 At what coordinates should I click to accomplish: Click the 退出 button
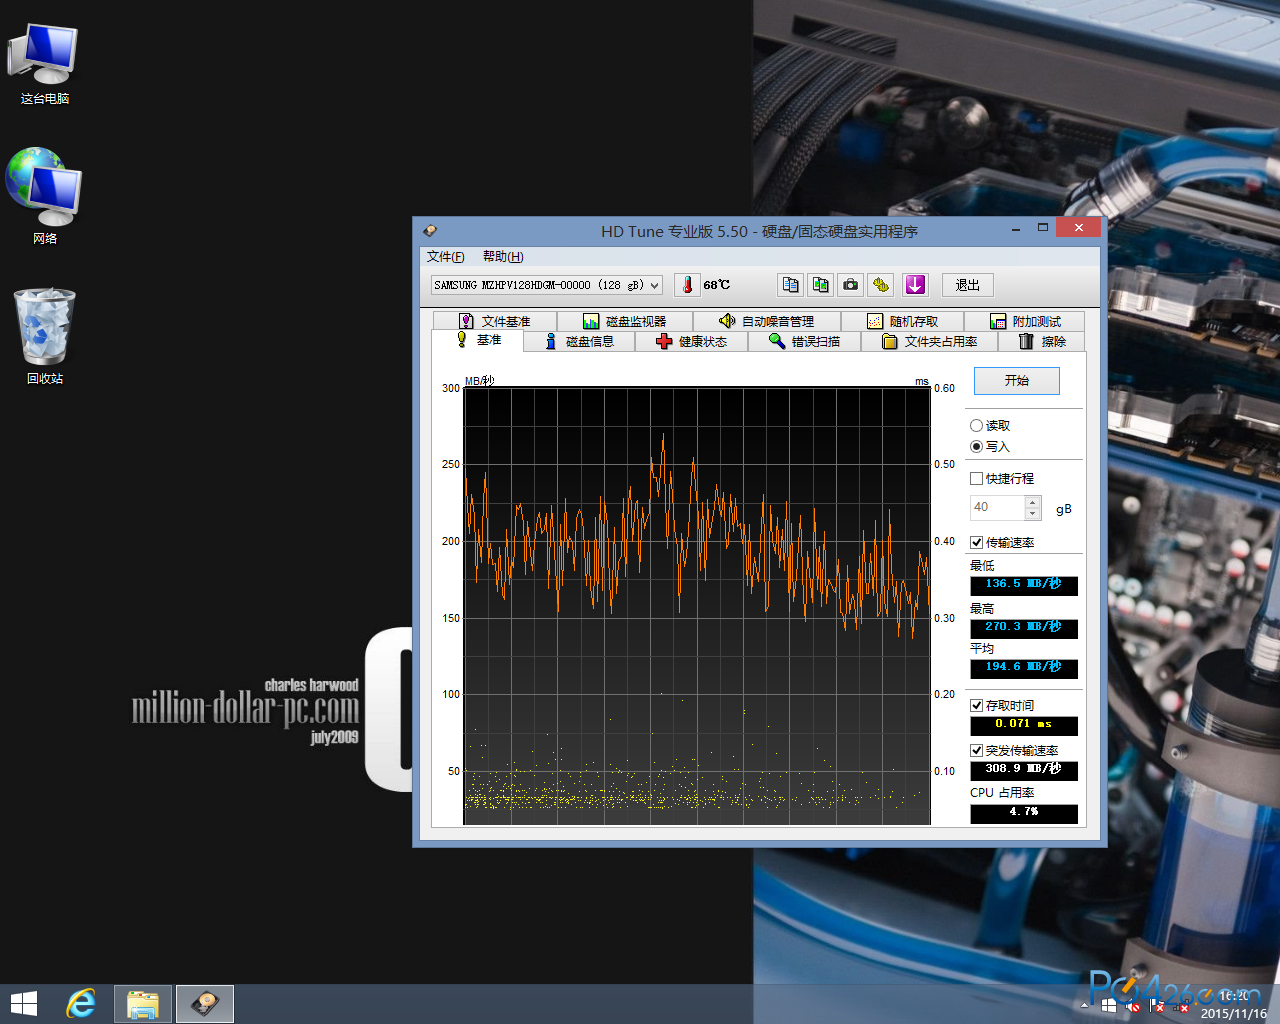click(967, 285)
